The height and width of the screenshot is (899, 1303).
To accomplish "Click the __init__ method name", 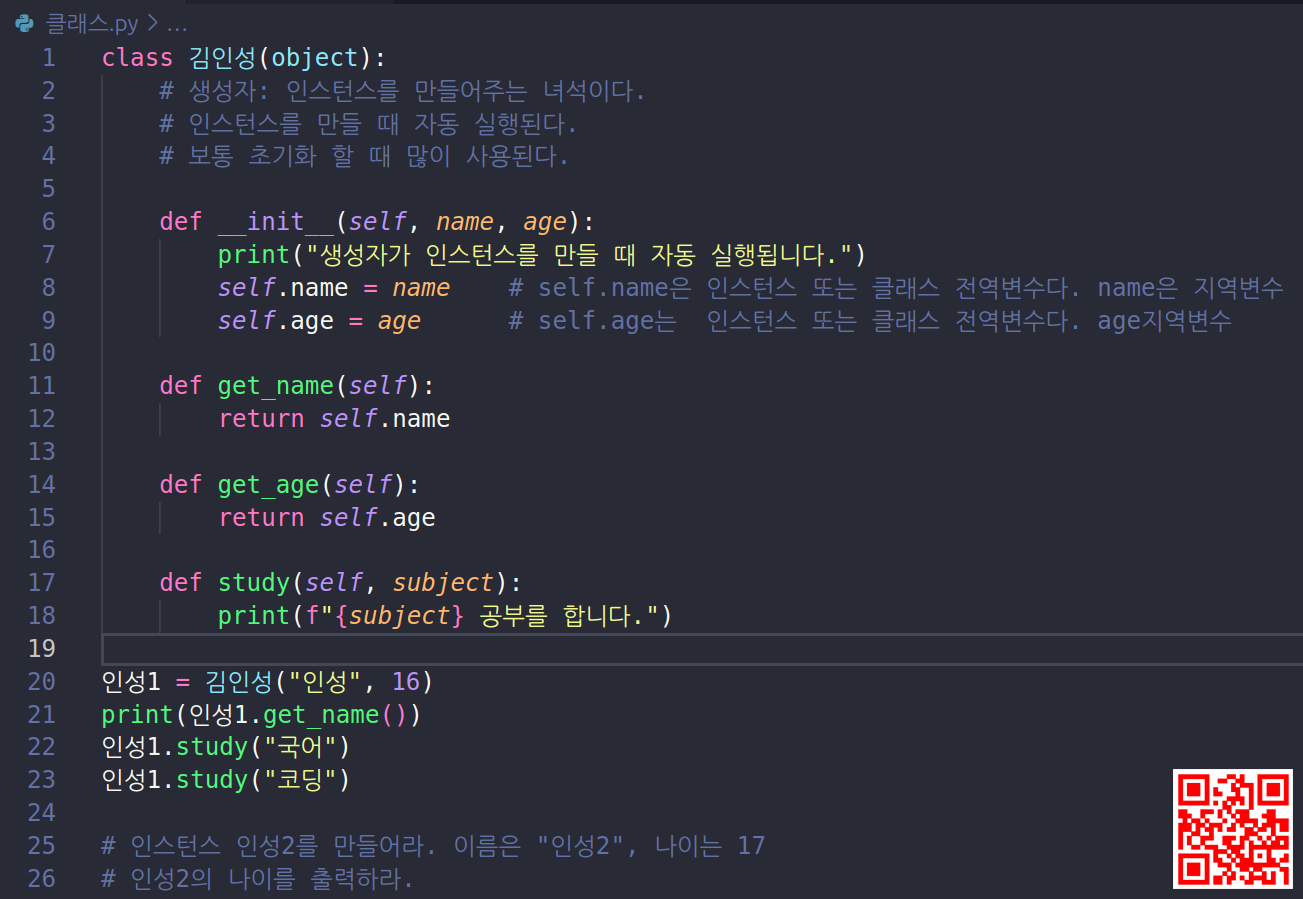I will [x=276, y=222].
